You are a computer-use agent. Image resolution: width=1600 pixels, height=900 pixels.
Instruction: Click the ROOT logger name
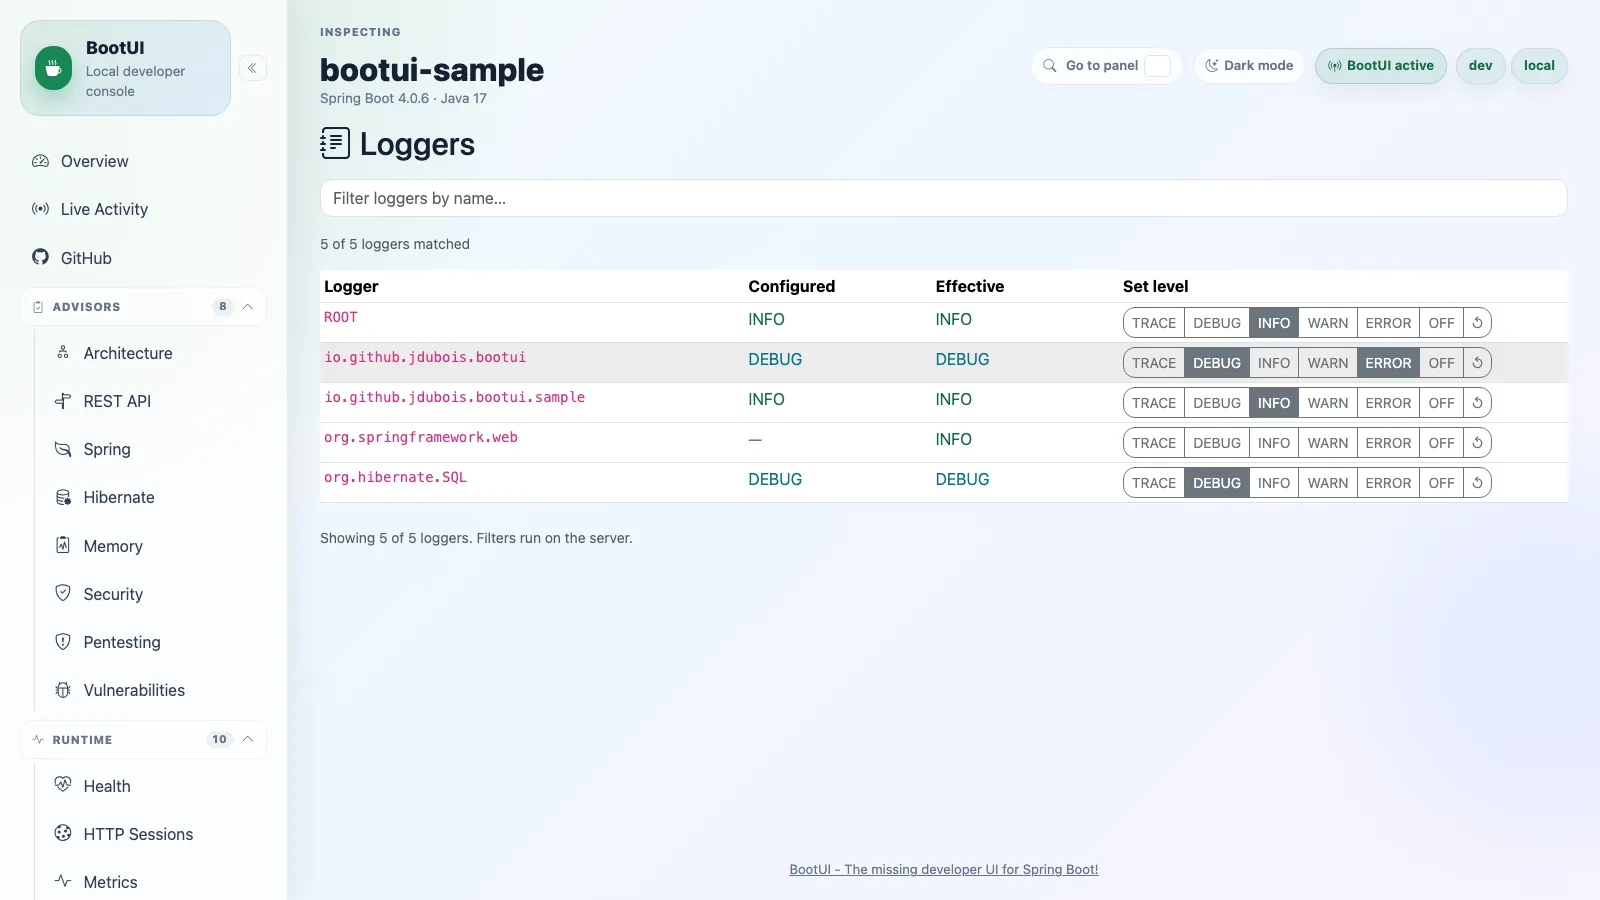[341, 317]
